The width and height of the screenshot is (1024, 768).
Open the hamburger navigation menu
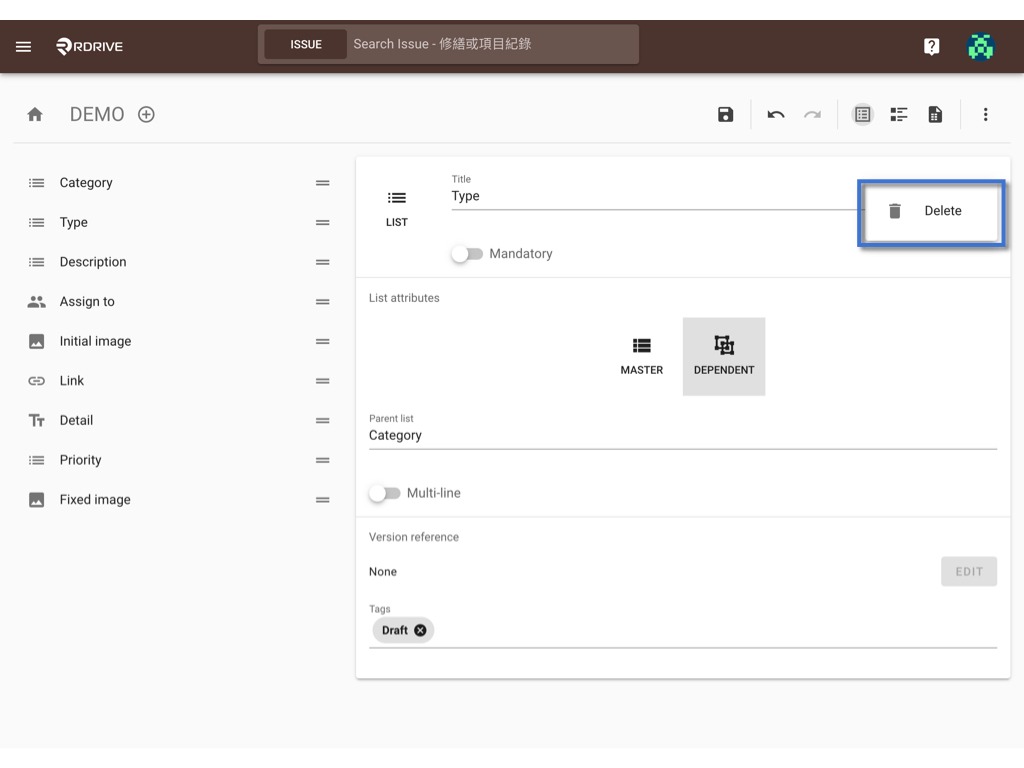[24, 46]
